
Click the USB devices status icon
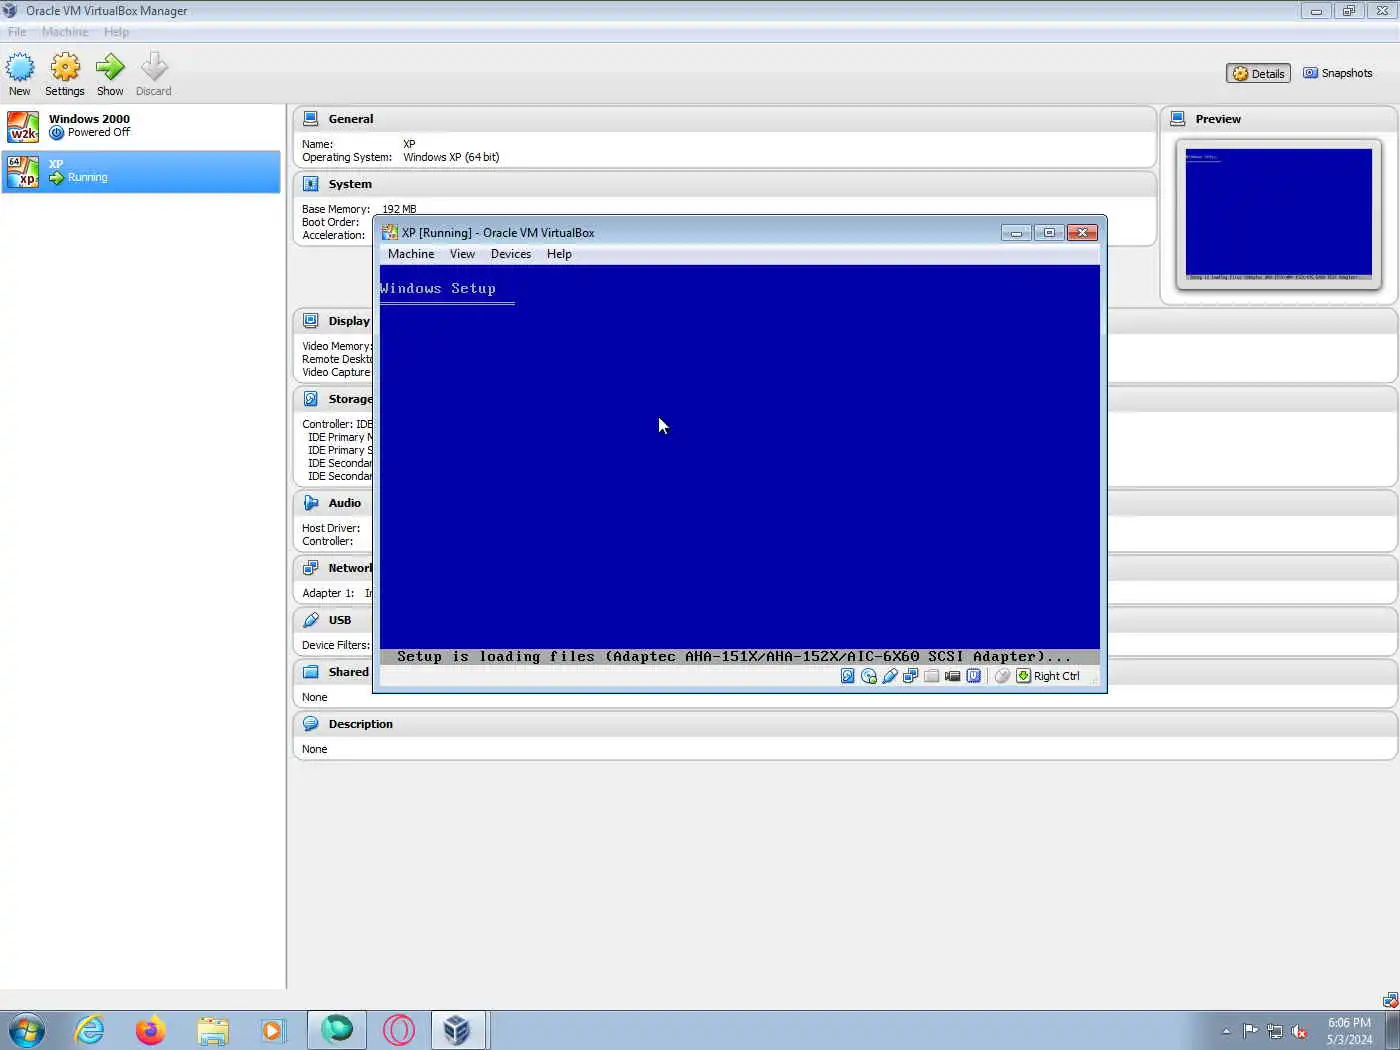pos(890,676)
